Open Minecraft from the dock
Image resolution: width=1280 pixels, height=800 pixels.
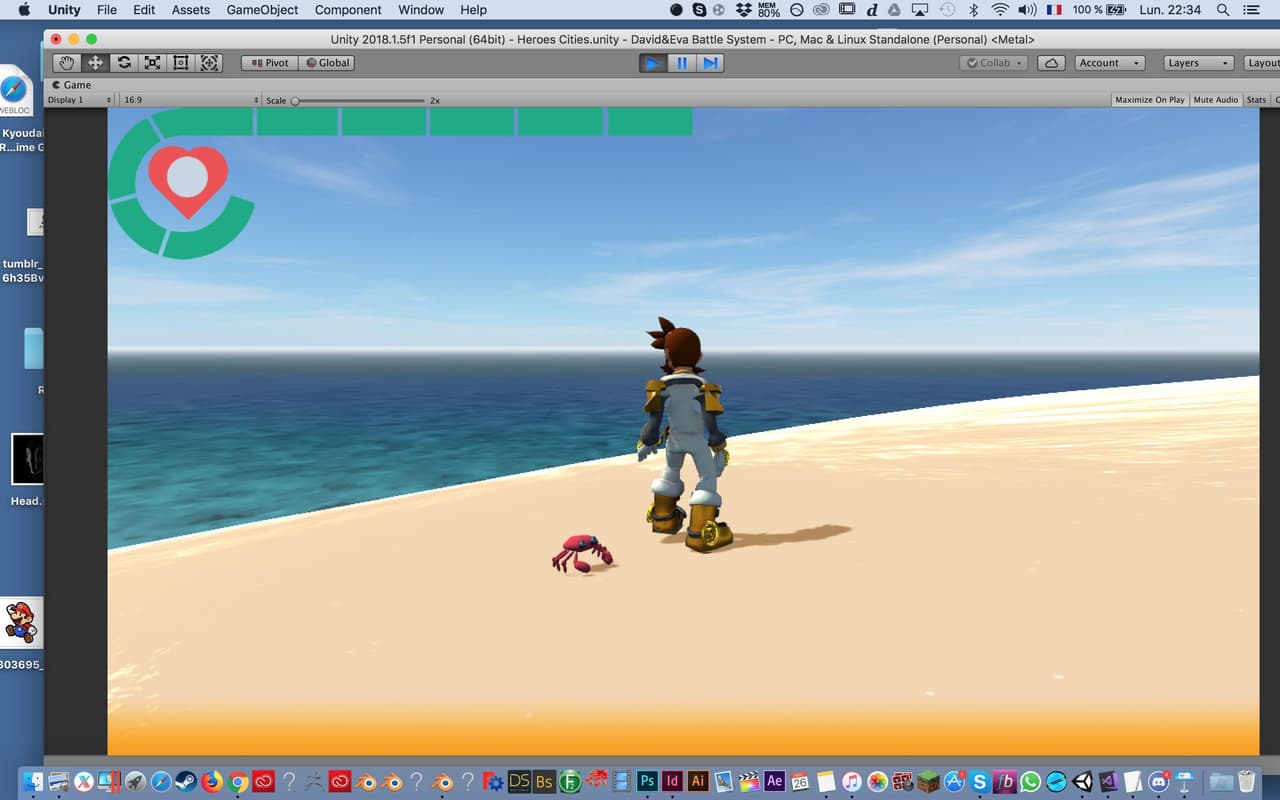(x=929, y=781)
